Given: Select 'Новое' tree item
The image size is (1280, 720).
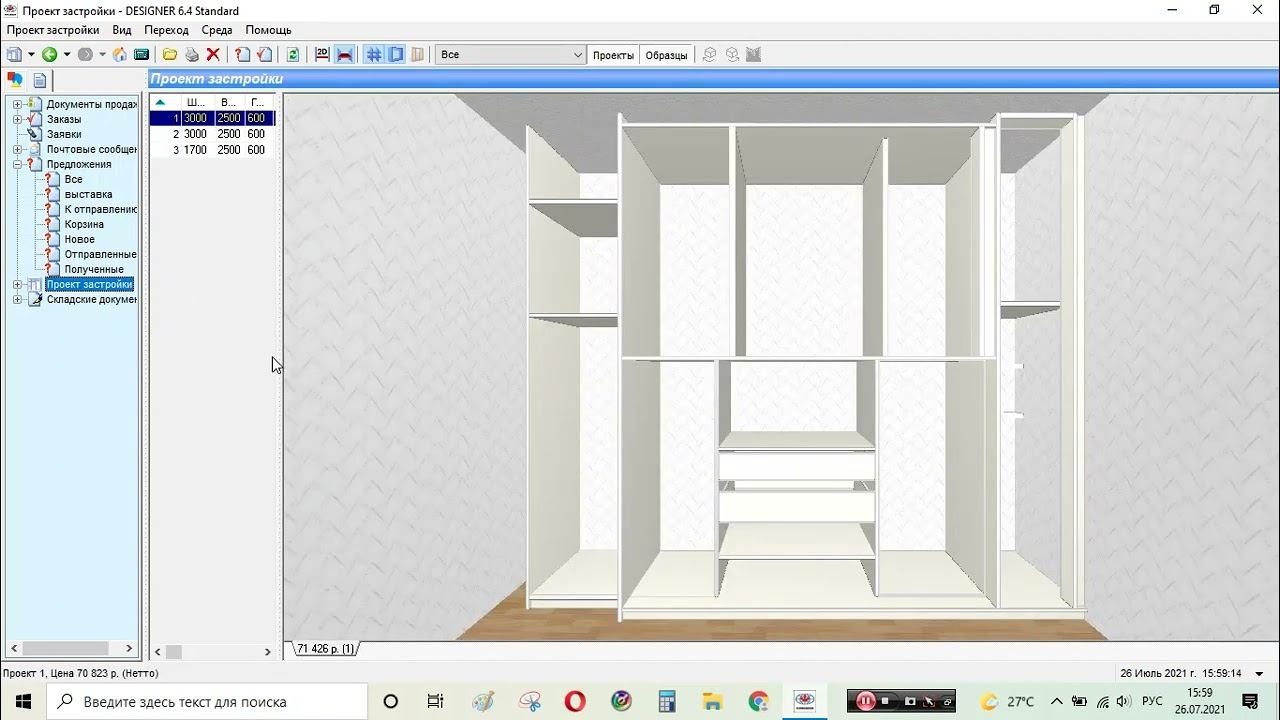Looking at the screenshot, I should pos(80,239).
